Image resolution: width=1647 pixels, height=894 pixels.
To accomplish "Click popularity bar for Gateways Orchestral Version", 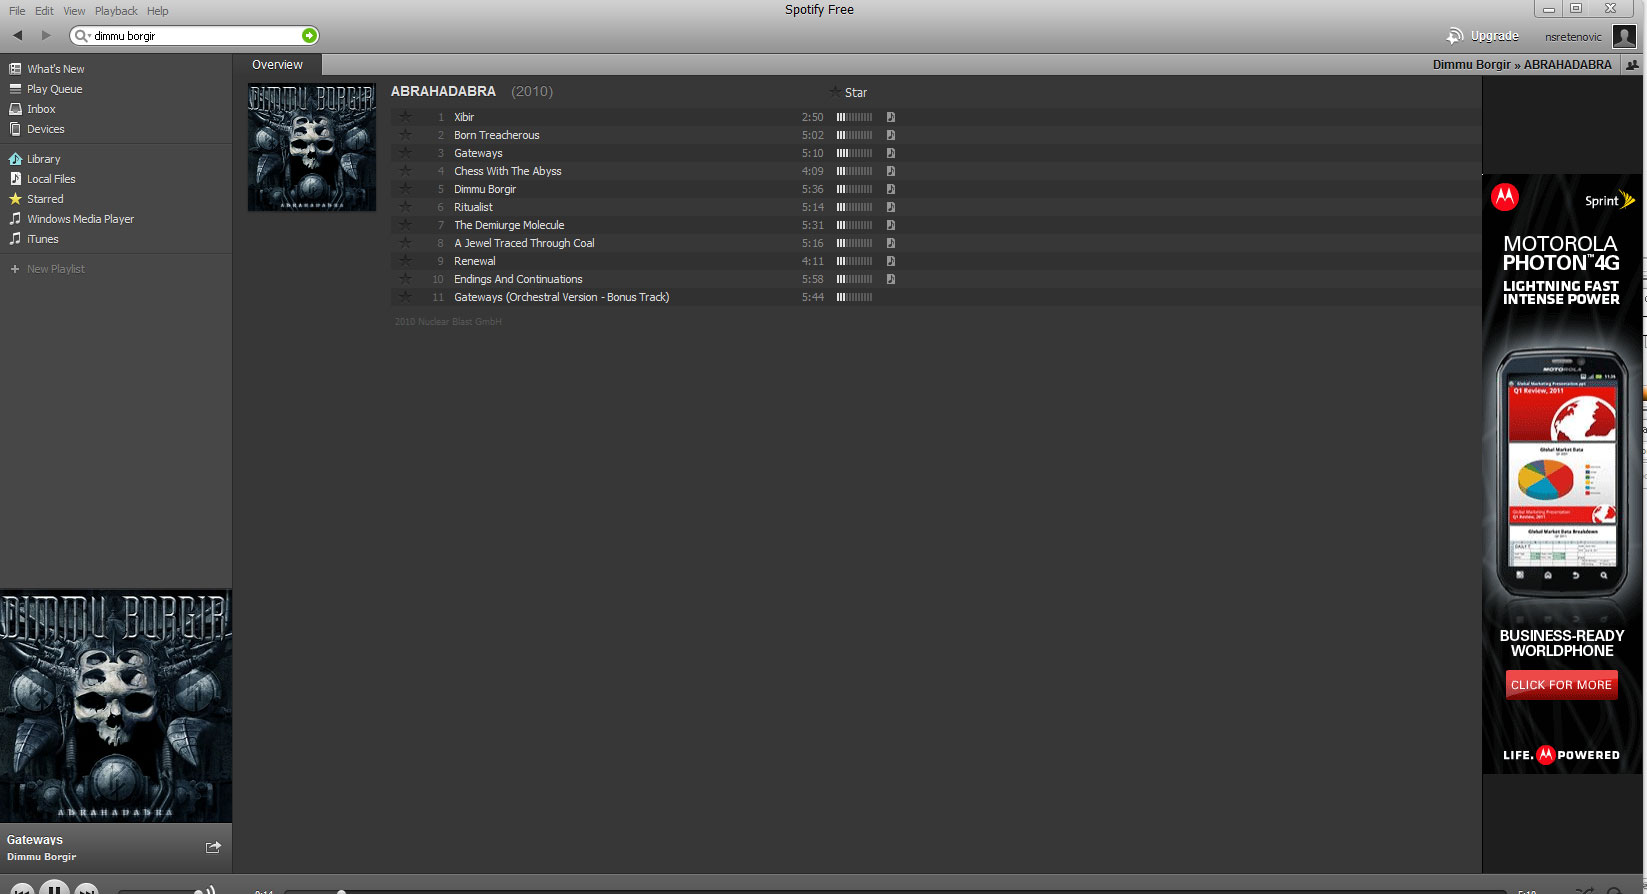I will pyautogui.click(x=854, y=297).
